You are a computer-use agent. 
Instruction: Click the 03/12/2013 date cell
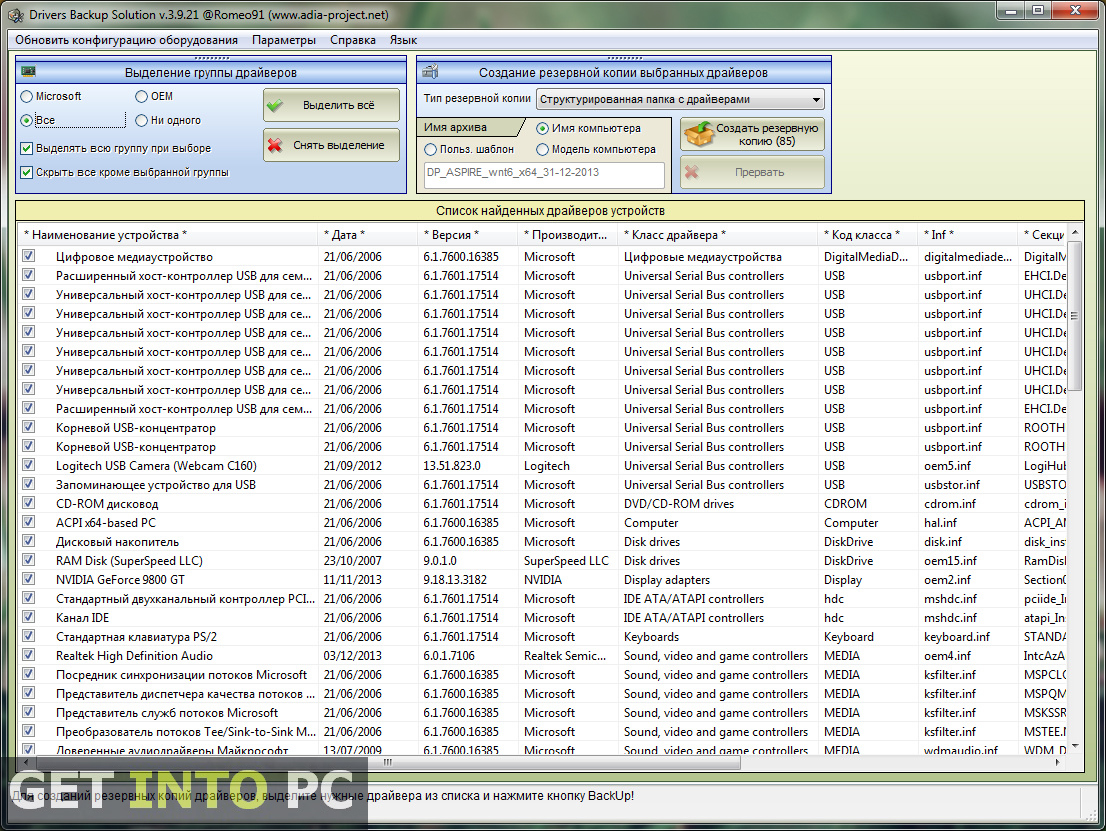(352, 656)
